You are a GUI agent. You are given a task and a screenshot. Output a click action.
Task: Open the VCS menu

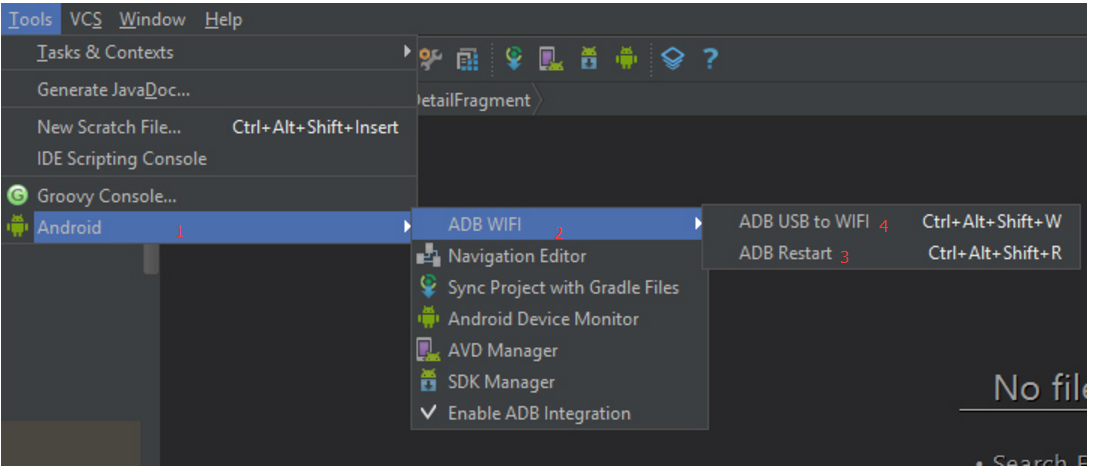(86, 19)
